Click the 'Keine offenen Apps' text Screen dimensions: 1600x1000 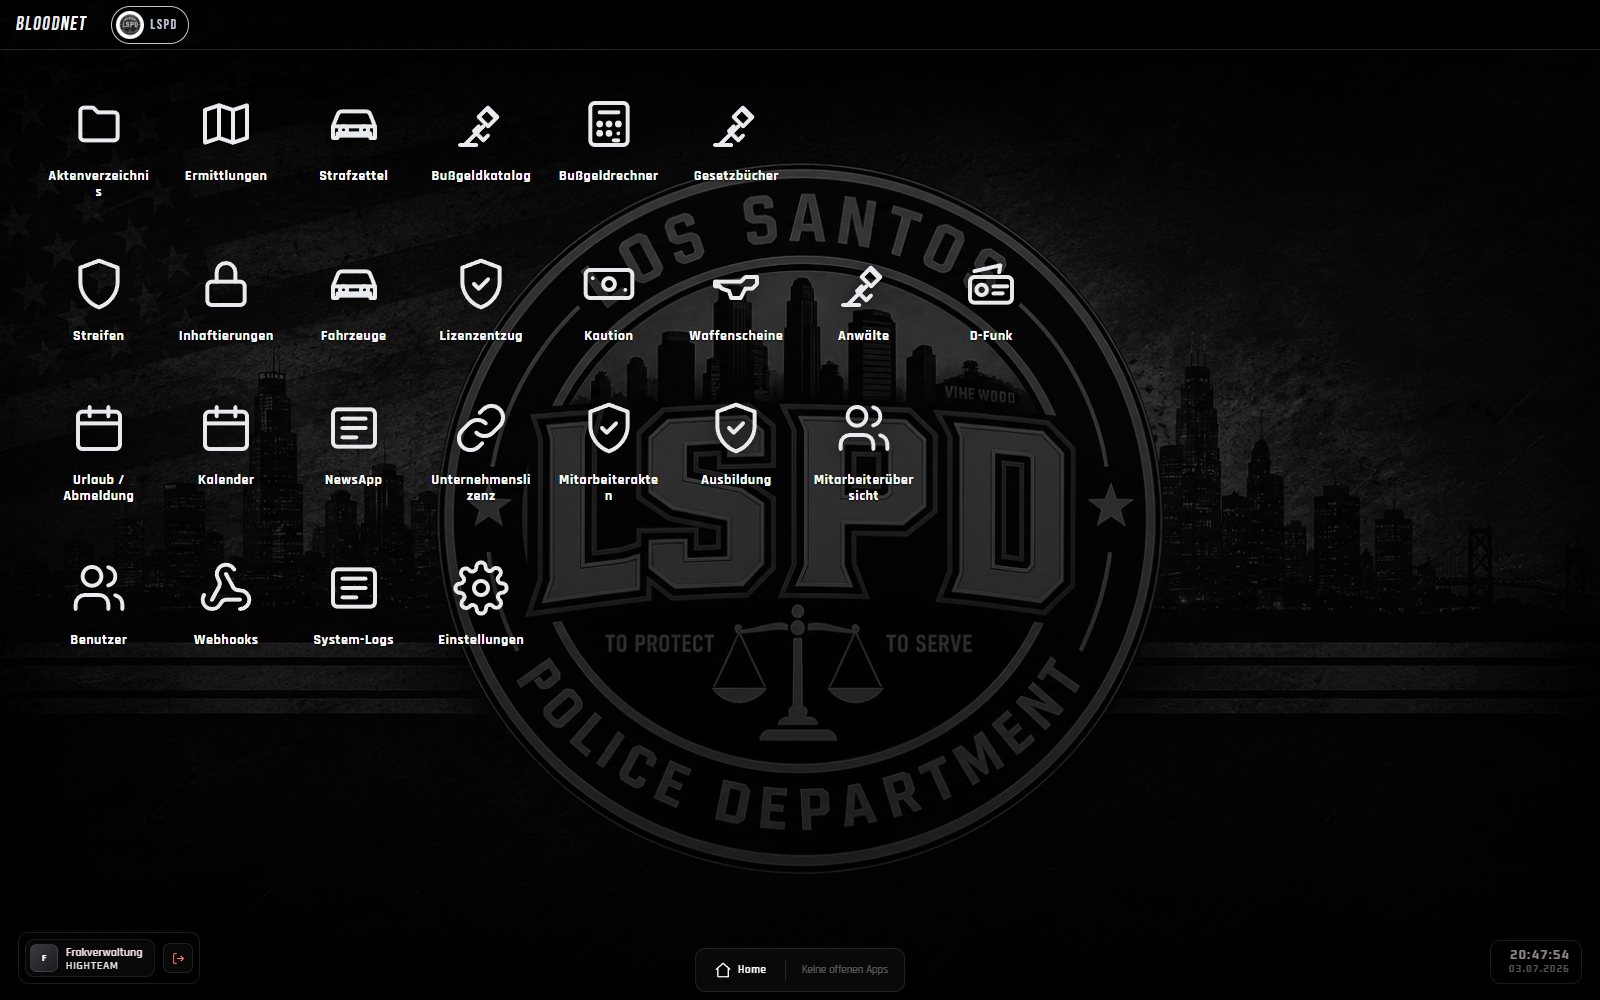point(844,969)
